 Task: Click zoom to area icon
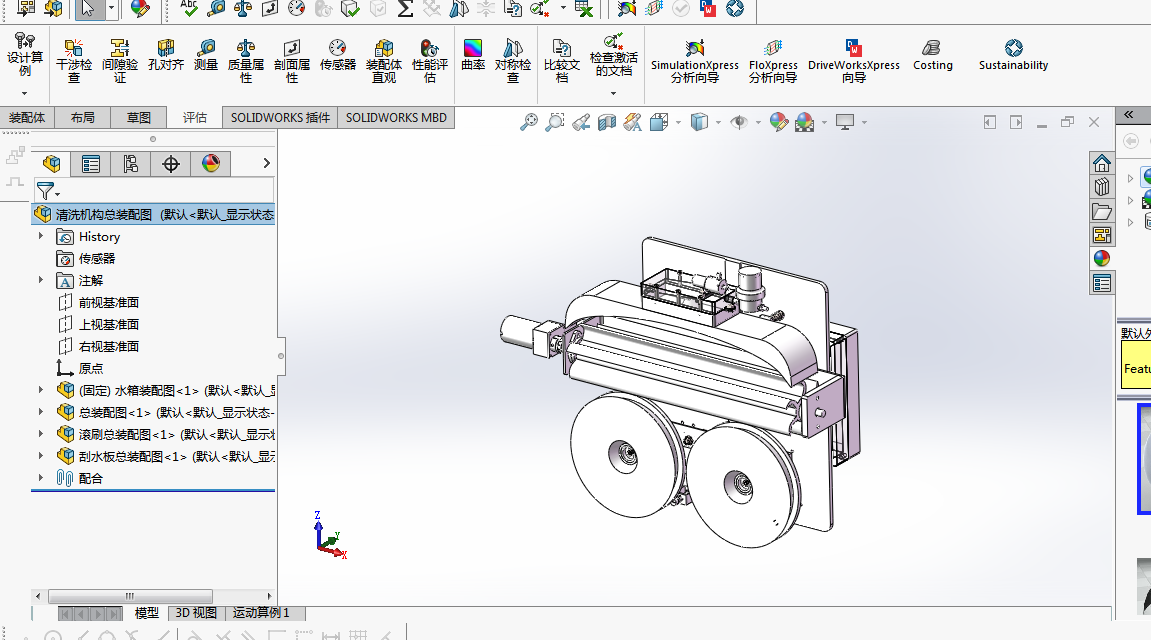click(555, 122)
